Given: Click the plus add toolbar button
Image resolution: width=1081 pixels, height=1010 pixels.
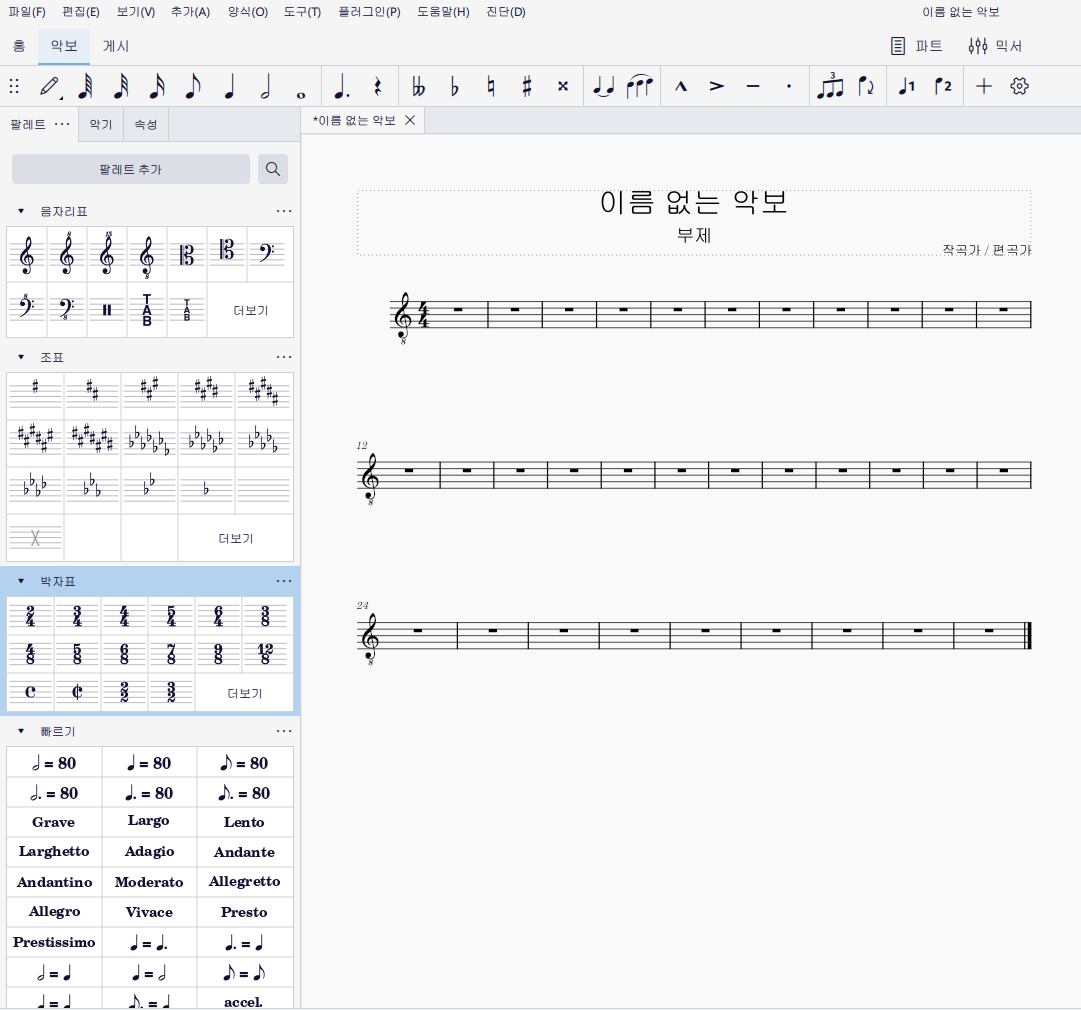Looking at the screenshot, I should point(984,86).
